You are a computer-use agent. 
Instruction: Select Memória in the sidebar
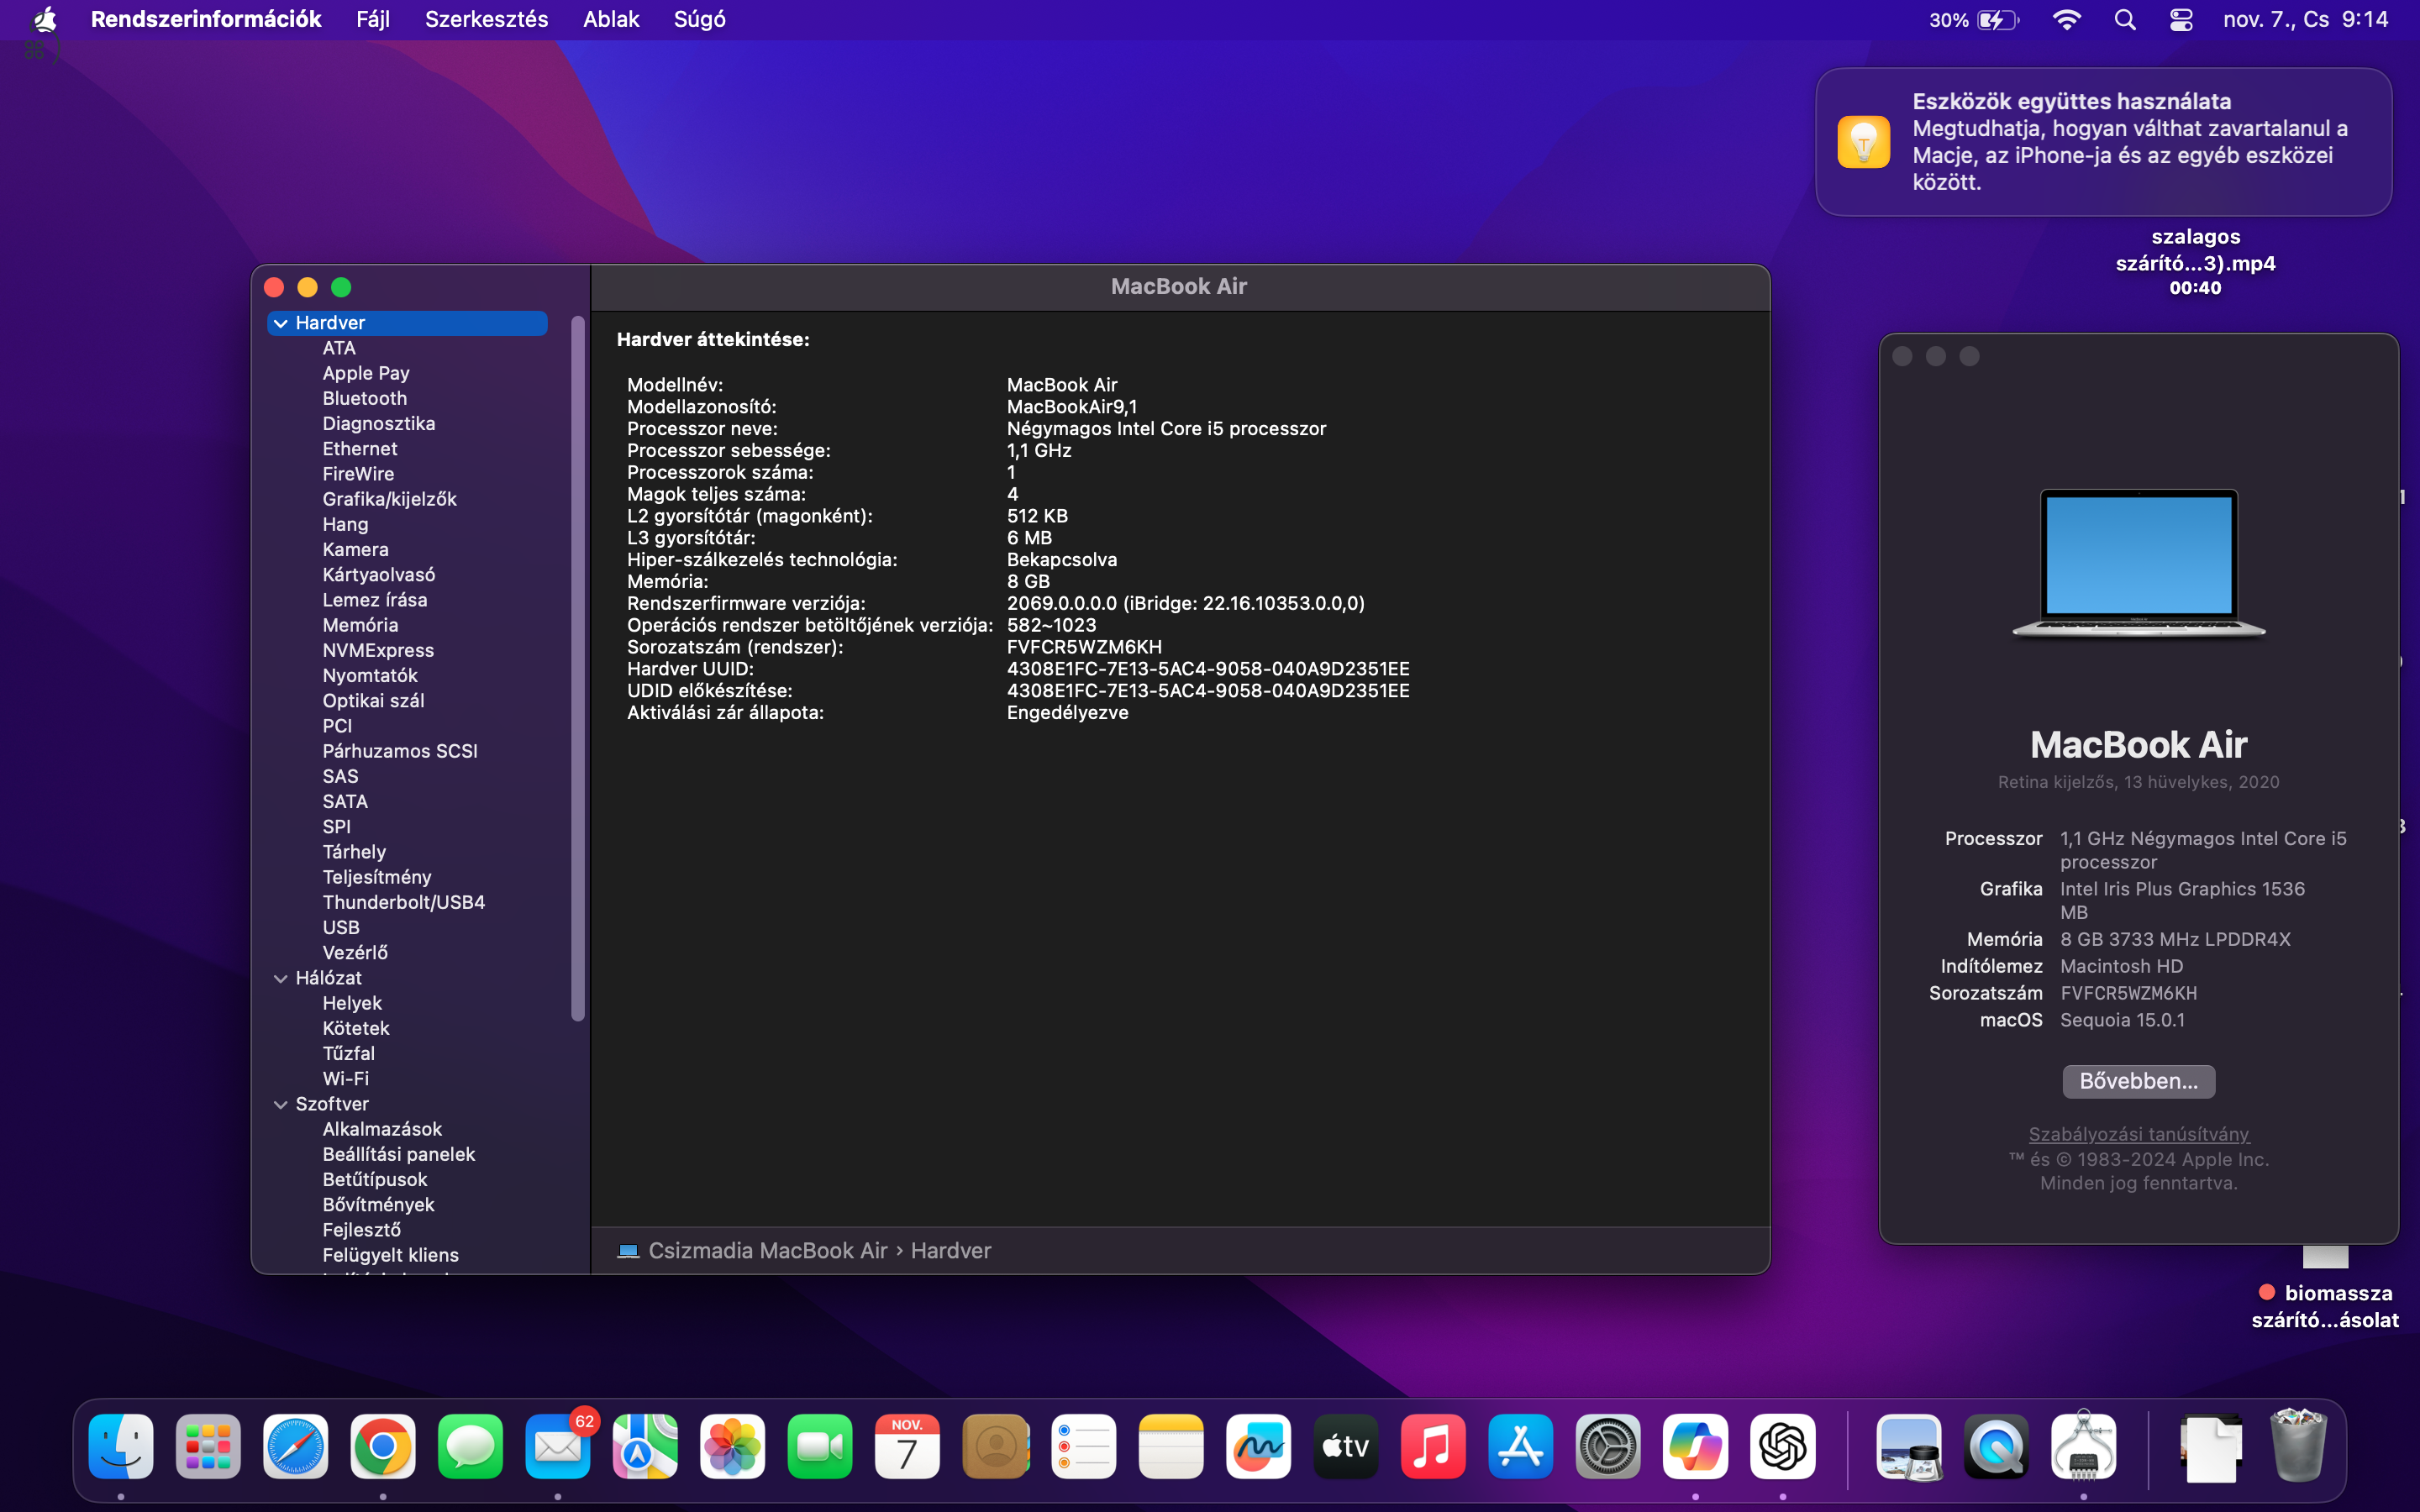[x=361, y=625]
